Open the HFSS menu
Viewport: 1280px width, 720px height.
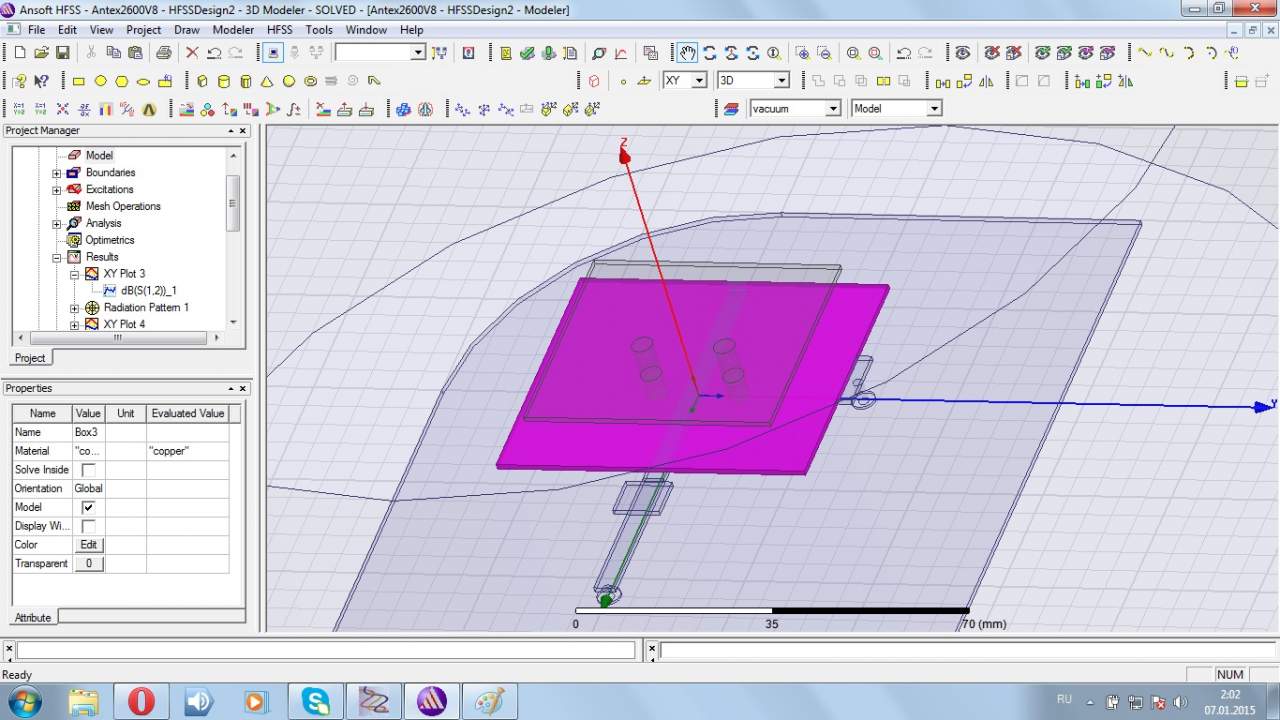click(x=279, y=30)
